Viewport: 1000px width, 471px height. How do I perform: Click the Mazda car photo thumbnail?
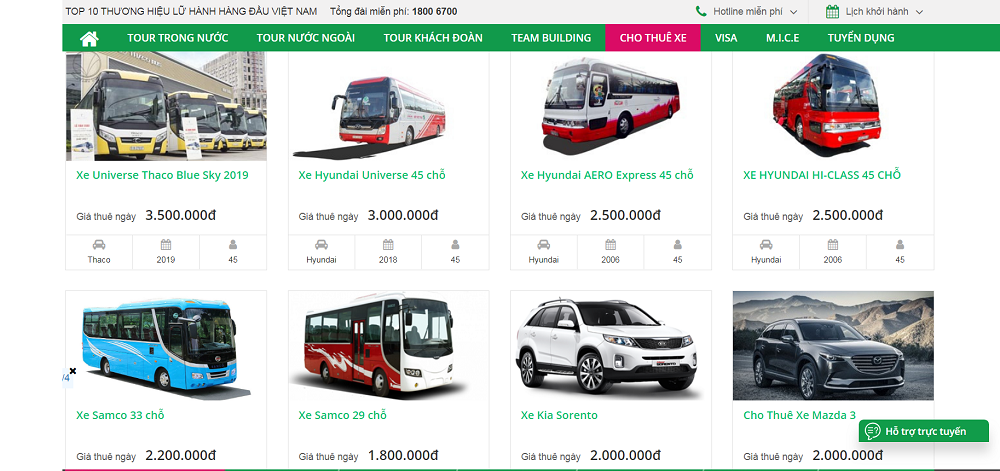pos(833,345)
